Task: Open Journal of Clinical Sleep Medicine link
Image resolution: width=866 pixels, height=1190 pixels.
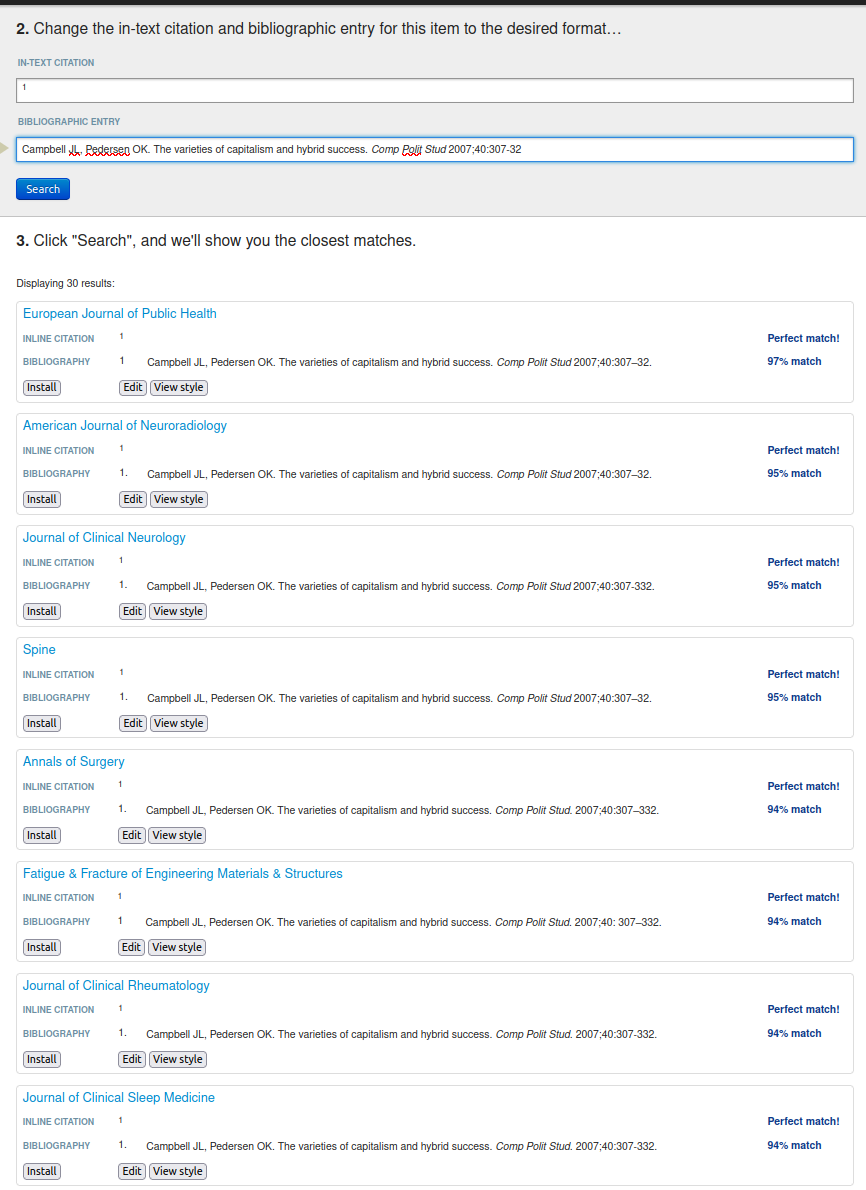Action: [118, 1097]
